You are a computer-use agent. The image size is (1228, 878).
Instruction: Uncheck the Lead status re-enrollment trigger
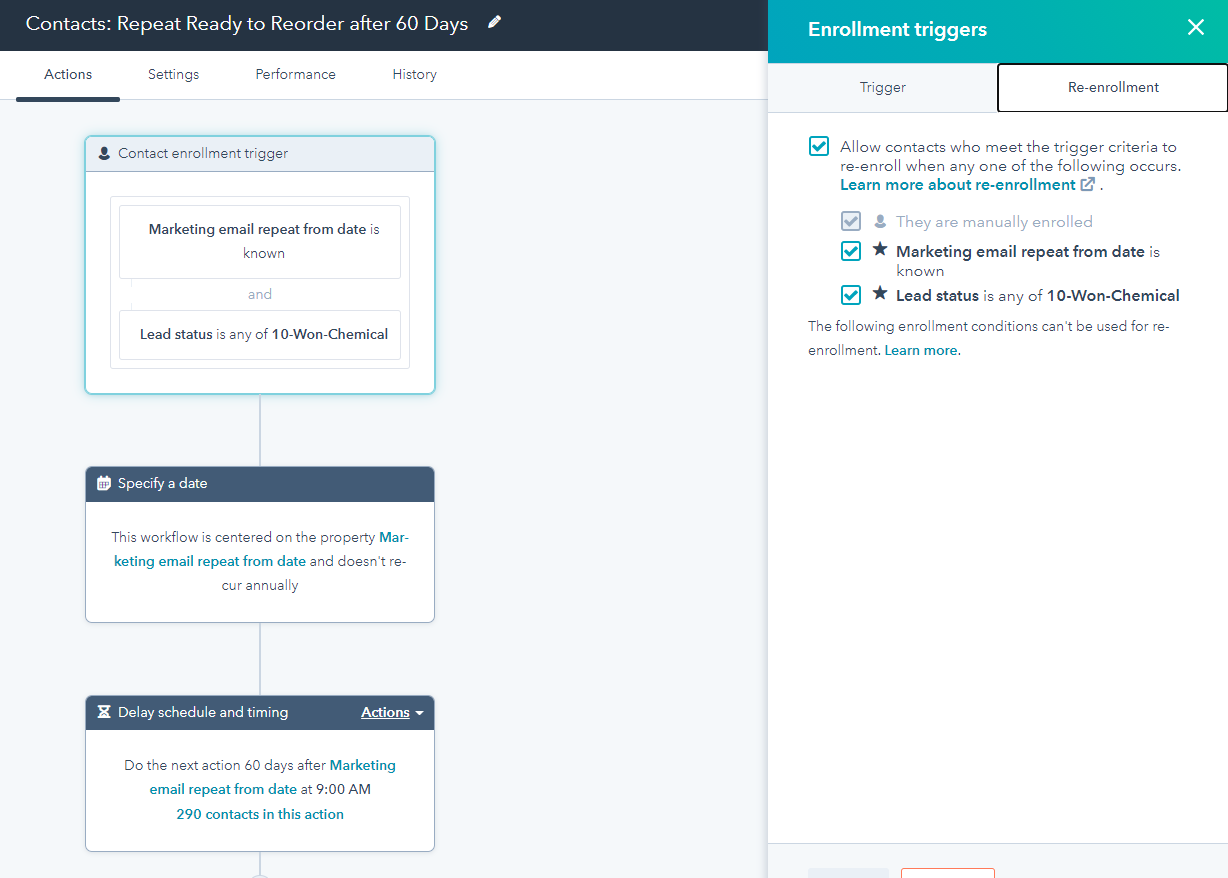pos(850,295)
